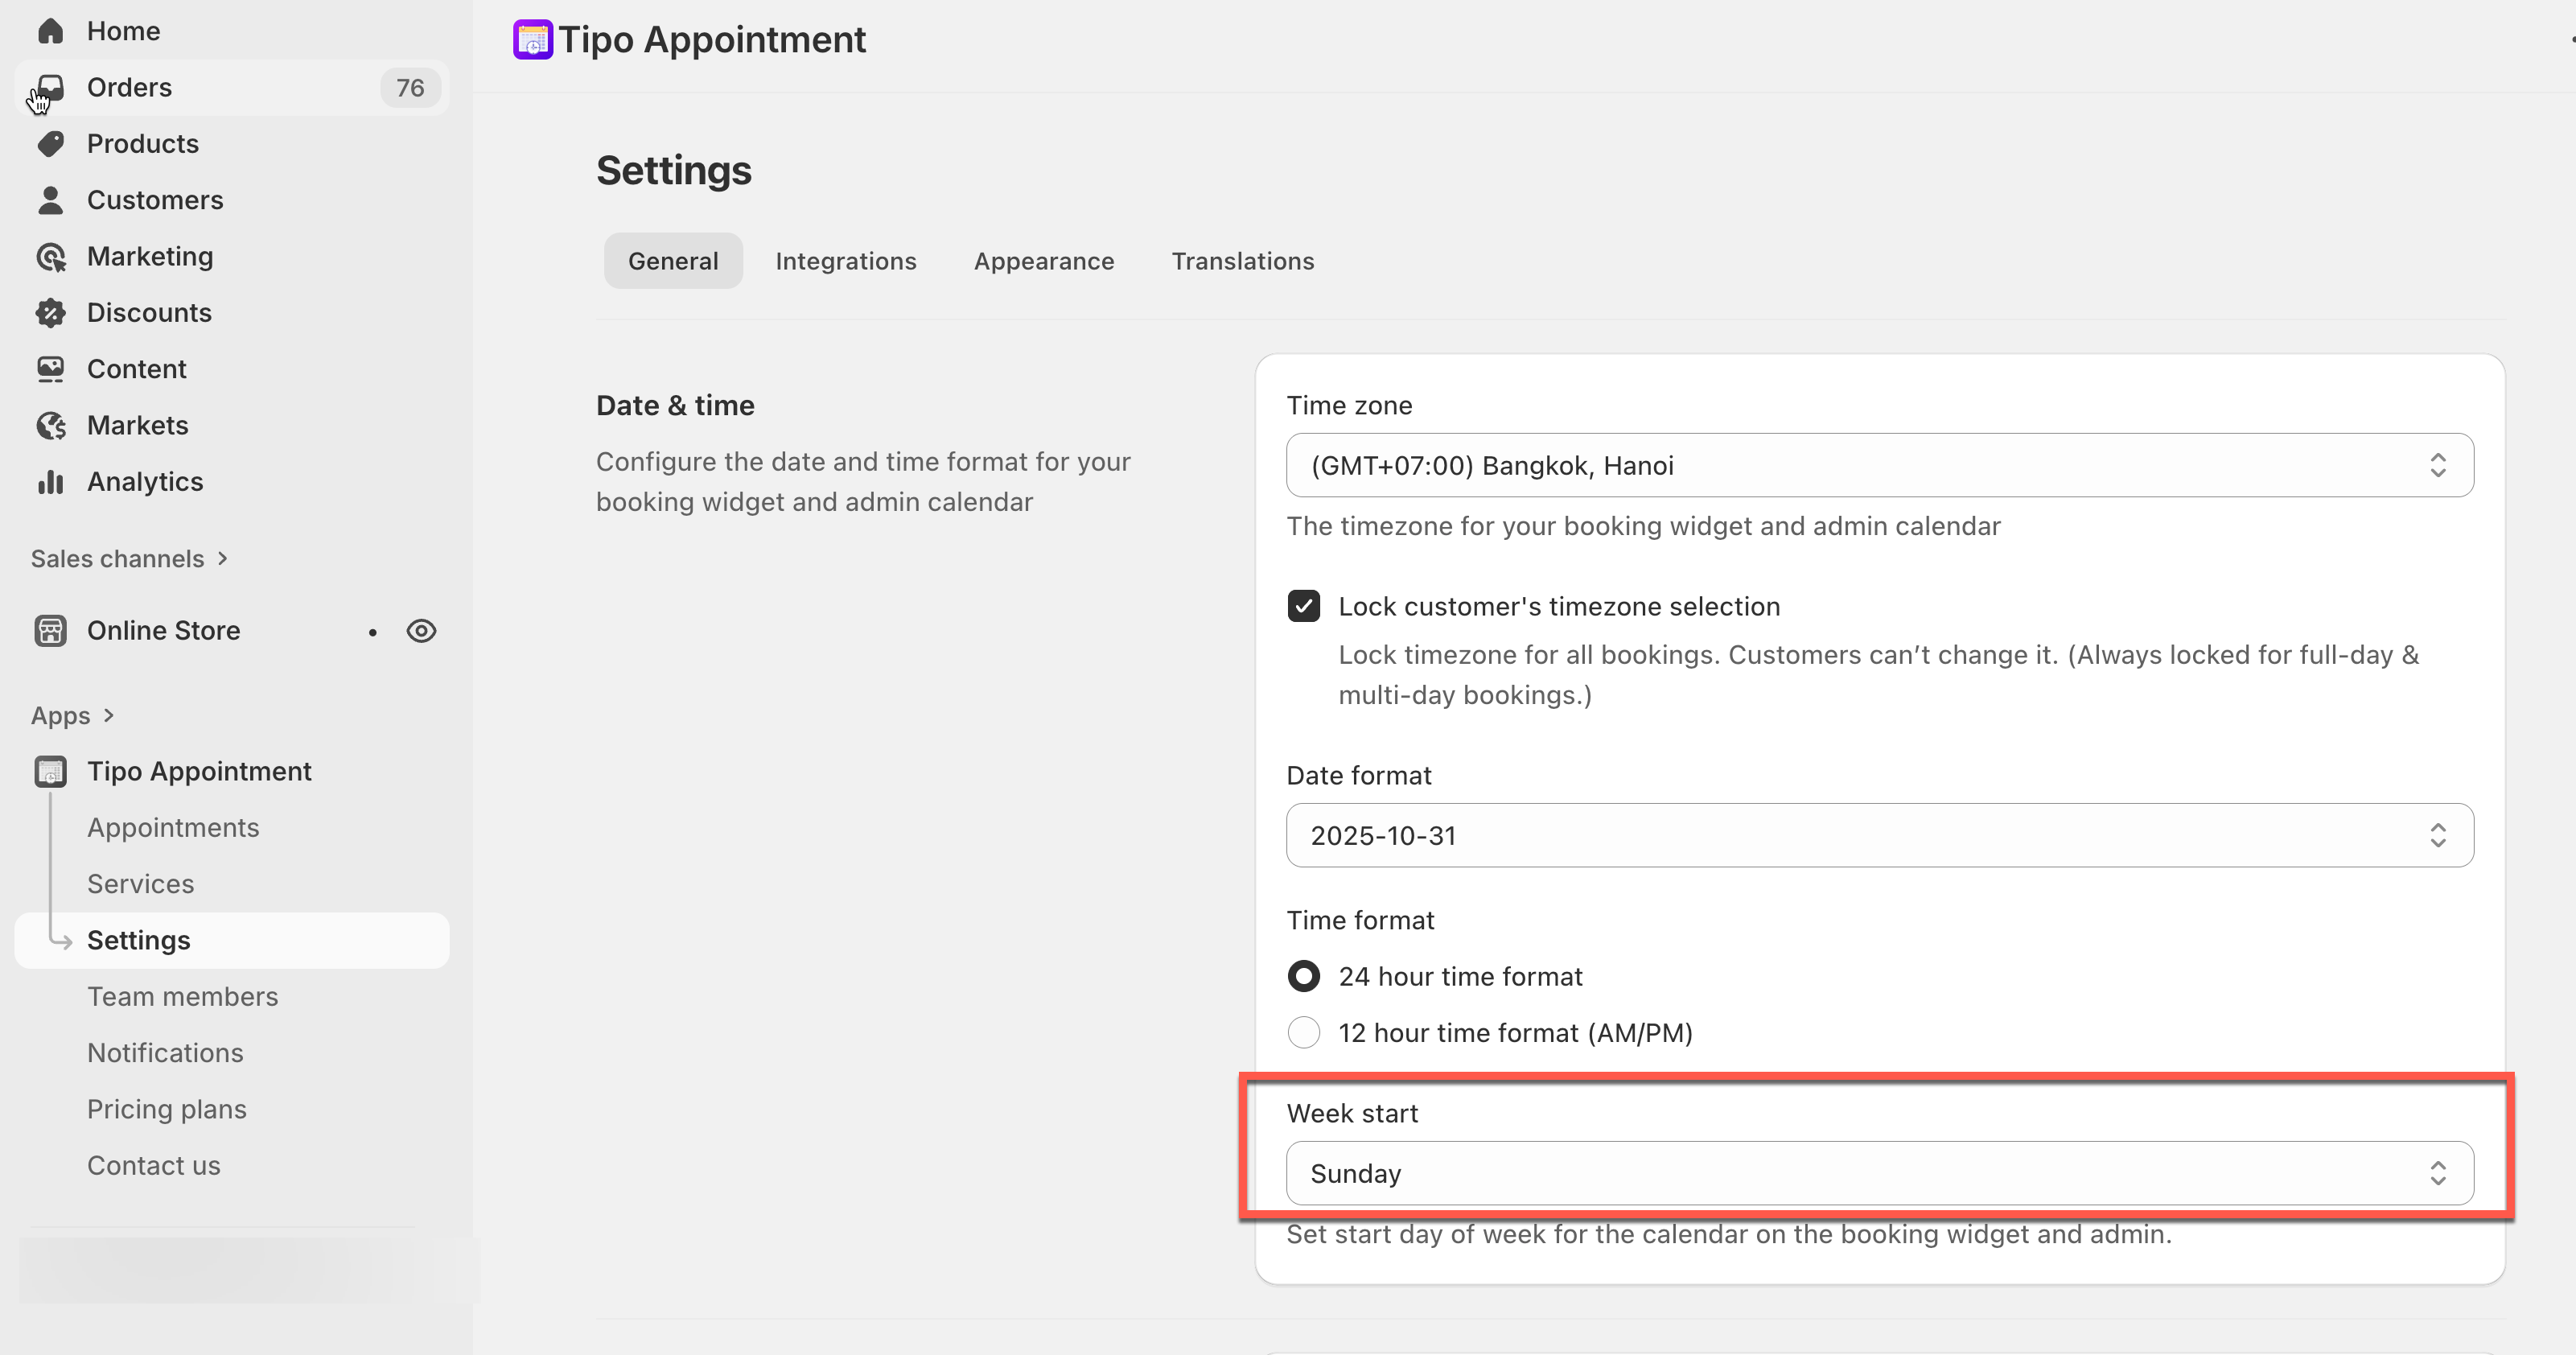Screen dimensions: 2576x1355
Task: Click the Products tag icon
Action: tap(50, 144)
